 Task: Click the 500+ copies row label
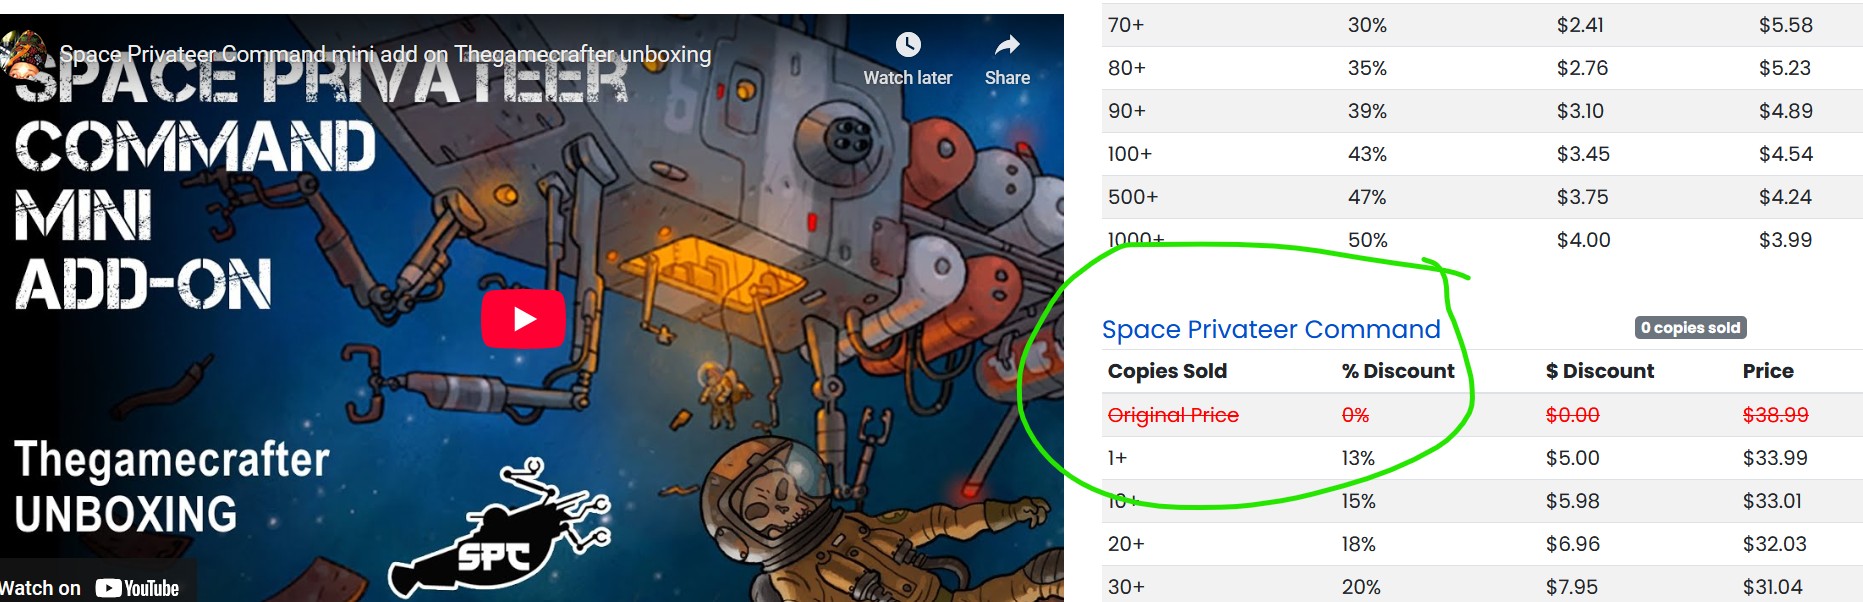1132,197
